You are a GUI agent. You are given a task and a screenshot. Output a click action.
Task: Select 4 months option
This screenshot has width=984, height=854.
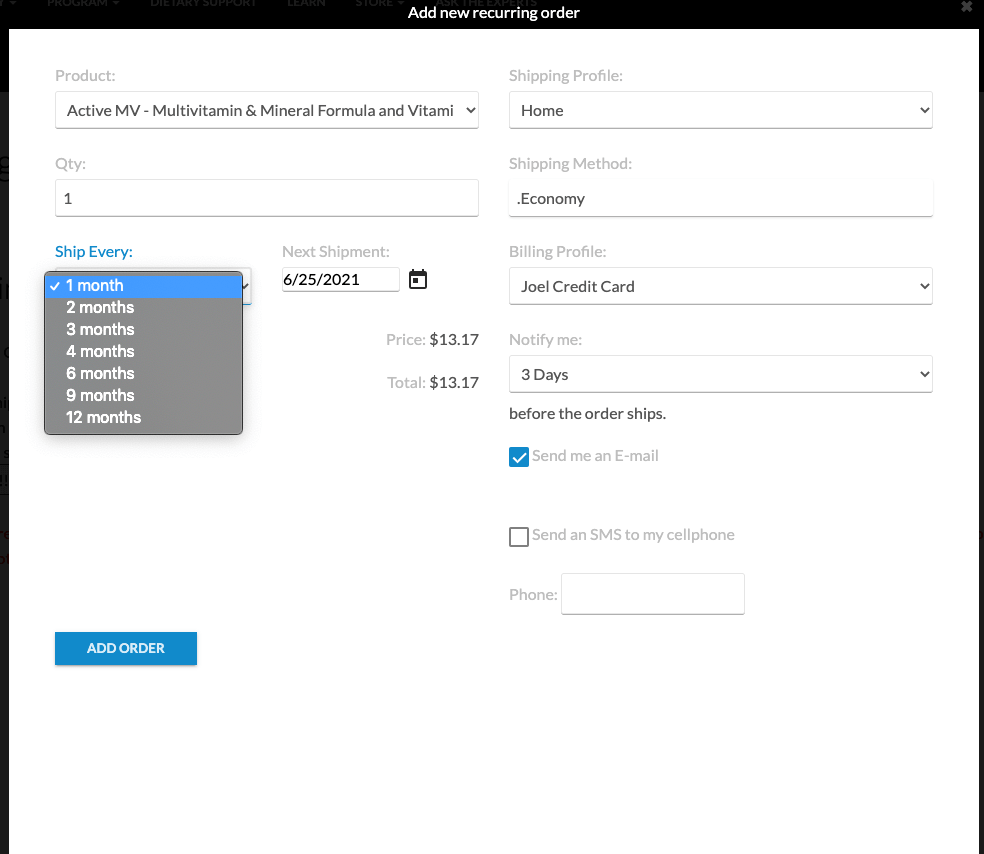tap(144, 352)
